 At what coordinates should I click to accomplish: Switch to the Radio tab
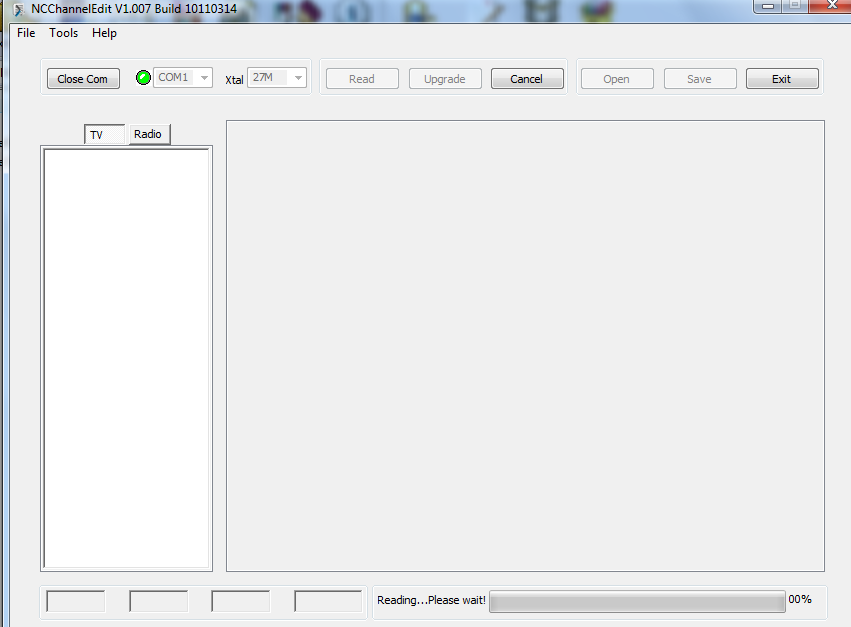coord(149,134)
